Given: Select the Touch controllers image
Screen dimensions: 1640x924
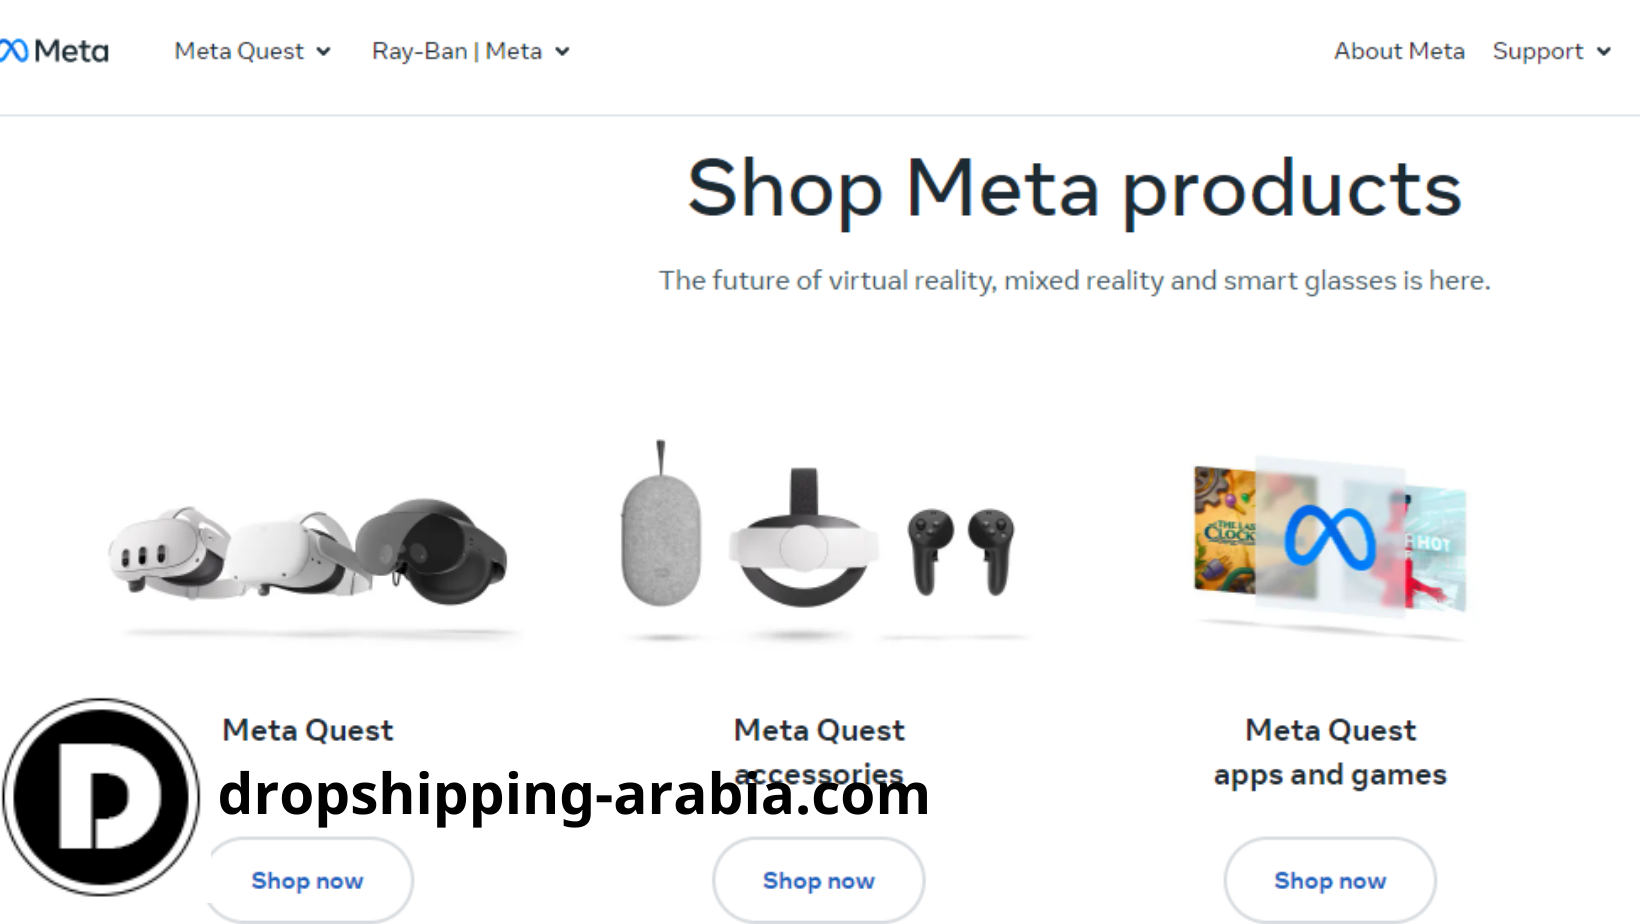Looking at the screenshot, I should click(x=961, y=551).
